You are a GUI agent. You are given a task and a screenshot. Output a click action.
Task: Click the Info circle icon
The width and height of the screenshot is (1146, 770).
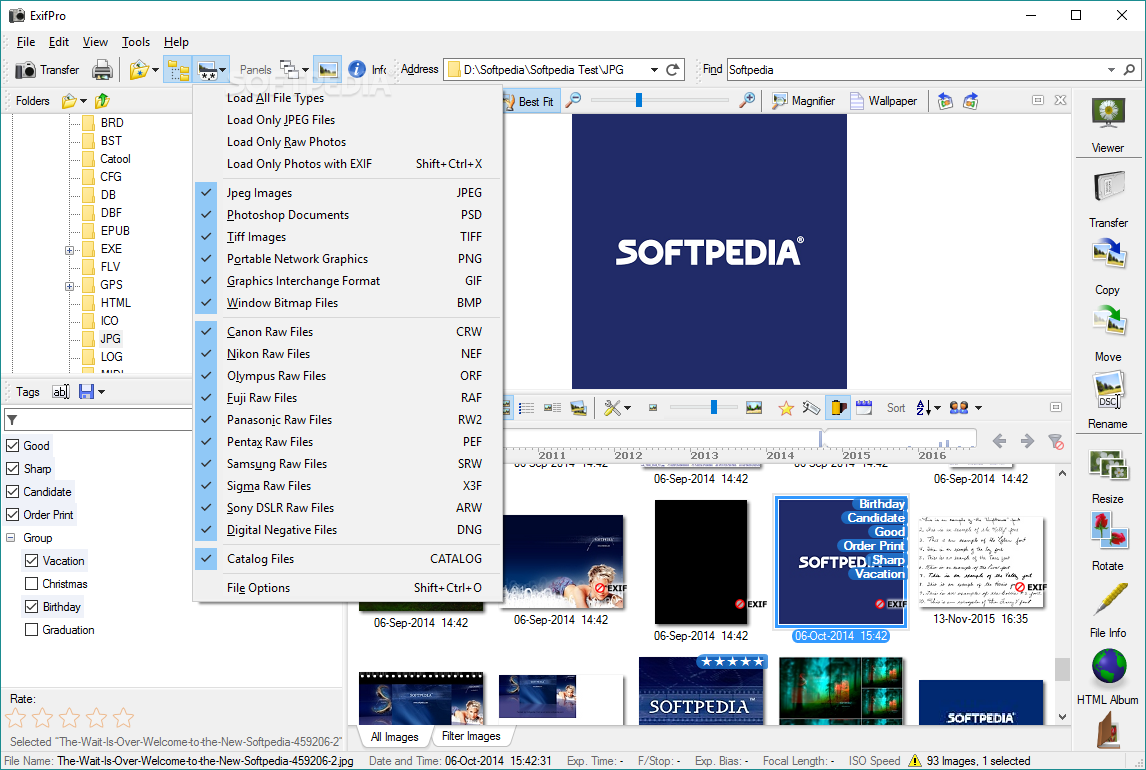(x=357, y=69)
